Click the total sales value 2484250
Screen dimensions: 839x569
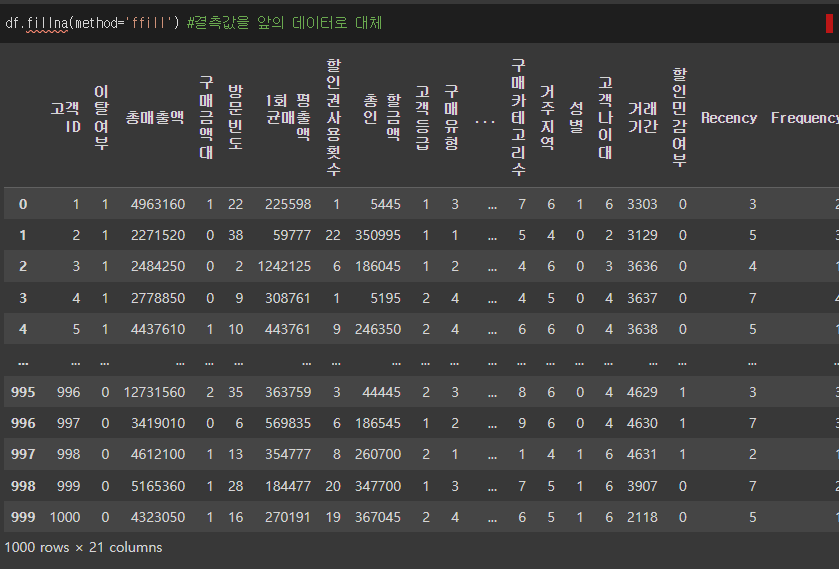[158, 266]
